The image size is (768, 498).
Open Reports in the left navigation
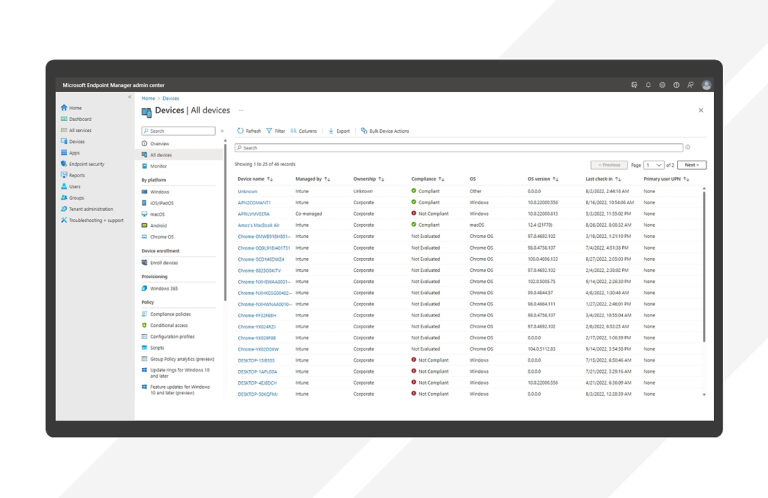72,175
